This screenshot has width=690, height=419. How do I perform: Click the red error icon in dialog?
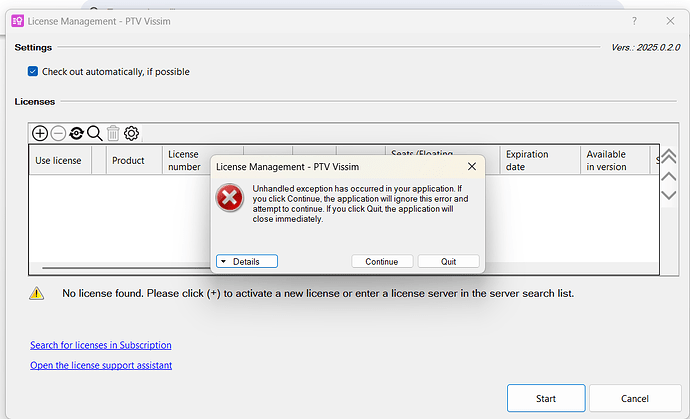(x=229, y=198)
